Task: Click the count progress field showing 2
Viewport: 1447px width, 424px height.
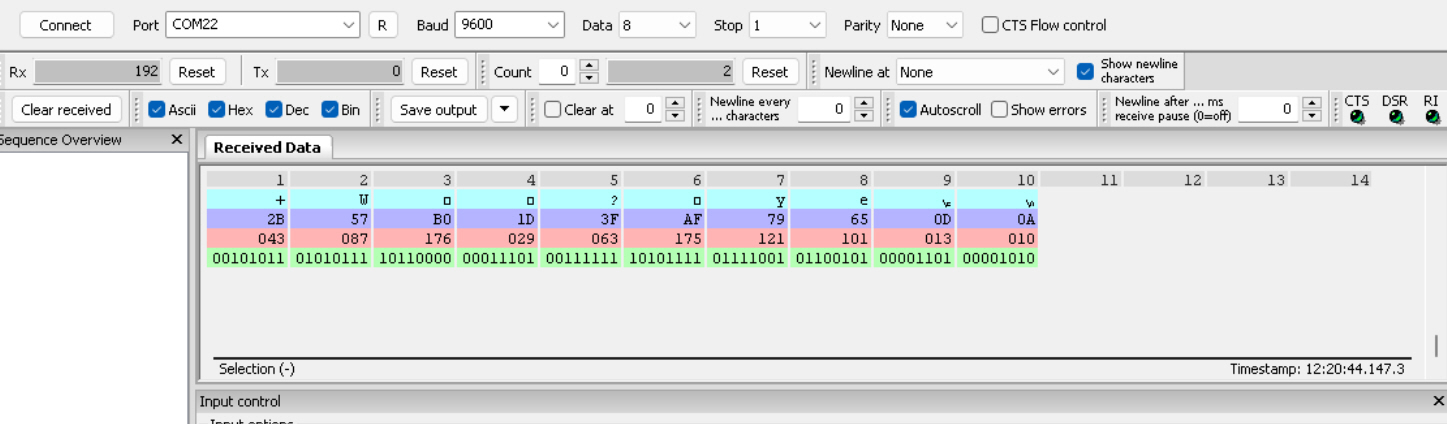Action: [671, 72]
